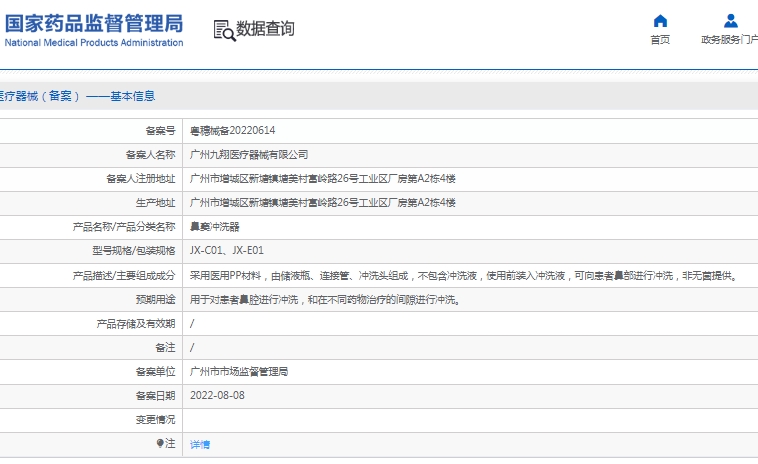Click the slash value in 备注 row
Viewport: 758px width, 464px height.
192,348
